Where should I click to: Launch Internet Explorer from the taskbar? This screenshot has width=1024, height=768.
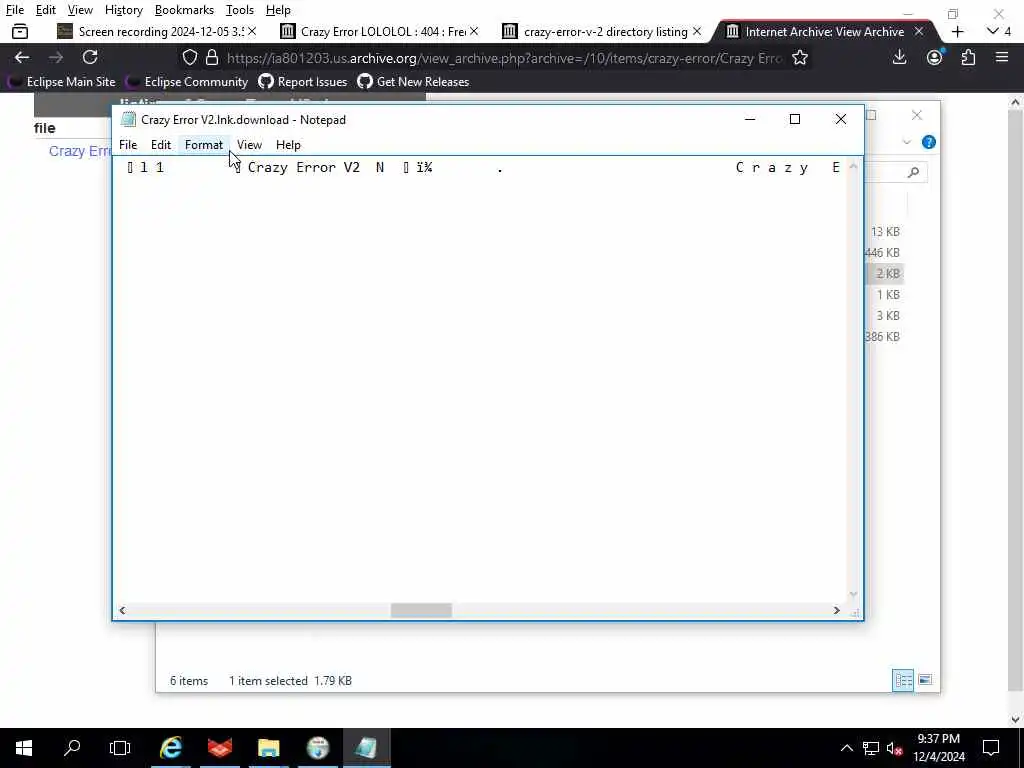(x=171, y=748)
